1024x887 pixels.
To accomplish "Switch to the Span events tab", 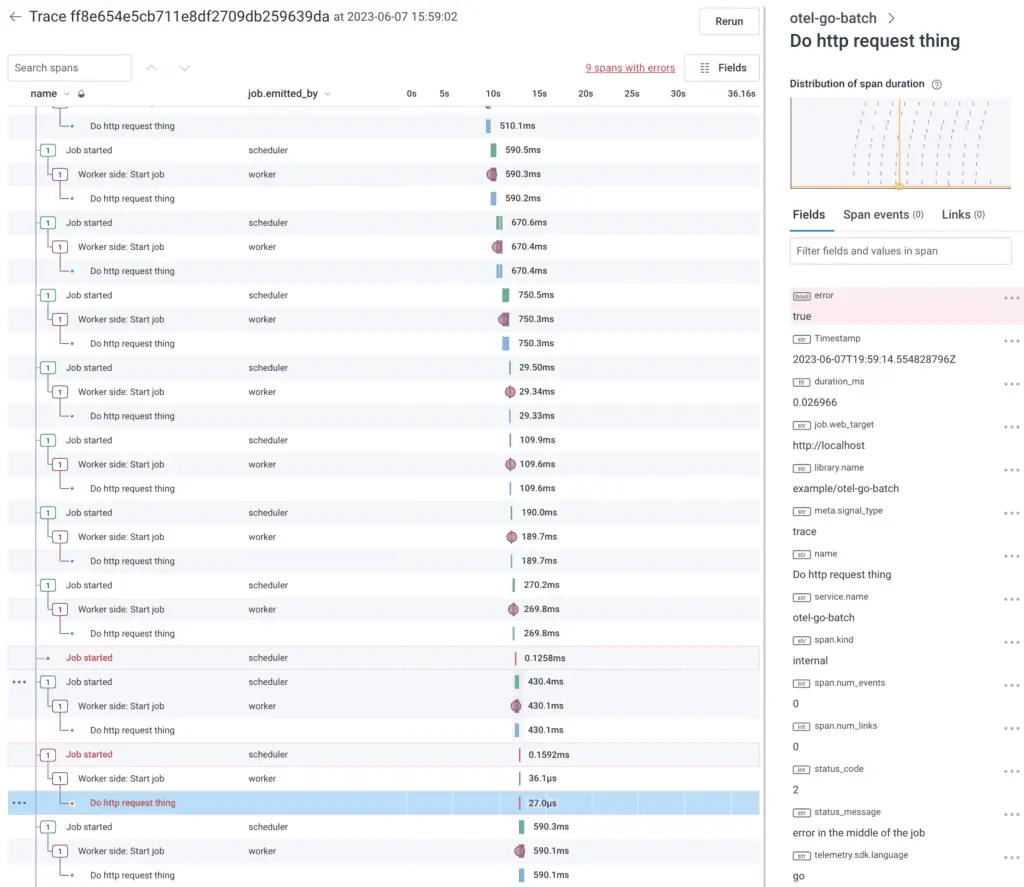I will 882,215.
